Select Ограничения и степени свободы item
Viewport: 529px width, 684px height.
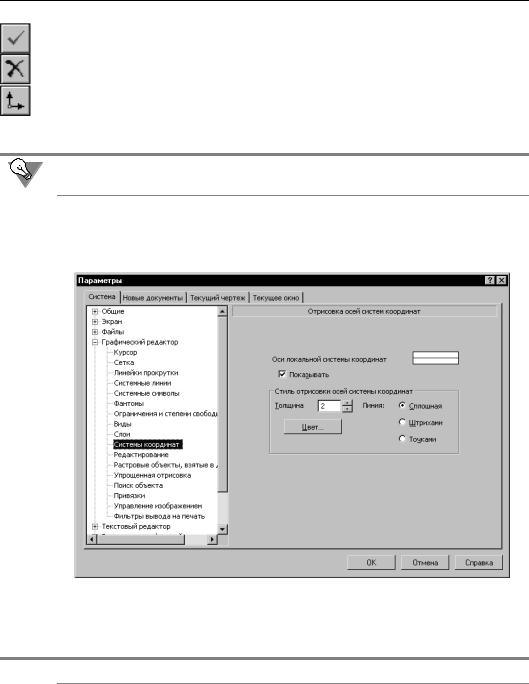coord(165,414)
